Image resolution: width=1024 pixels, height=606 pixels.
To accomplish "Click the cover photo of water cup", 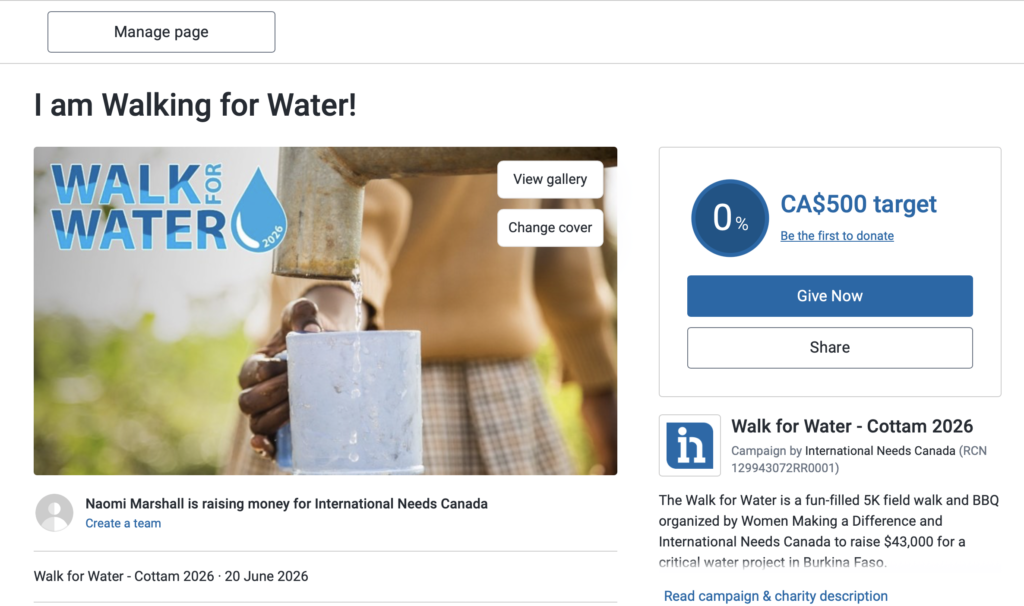I will [x=325, y=311].
